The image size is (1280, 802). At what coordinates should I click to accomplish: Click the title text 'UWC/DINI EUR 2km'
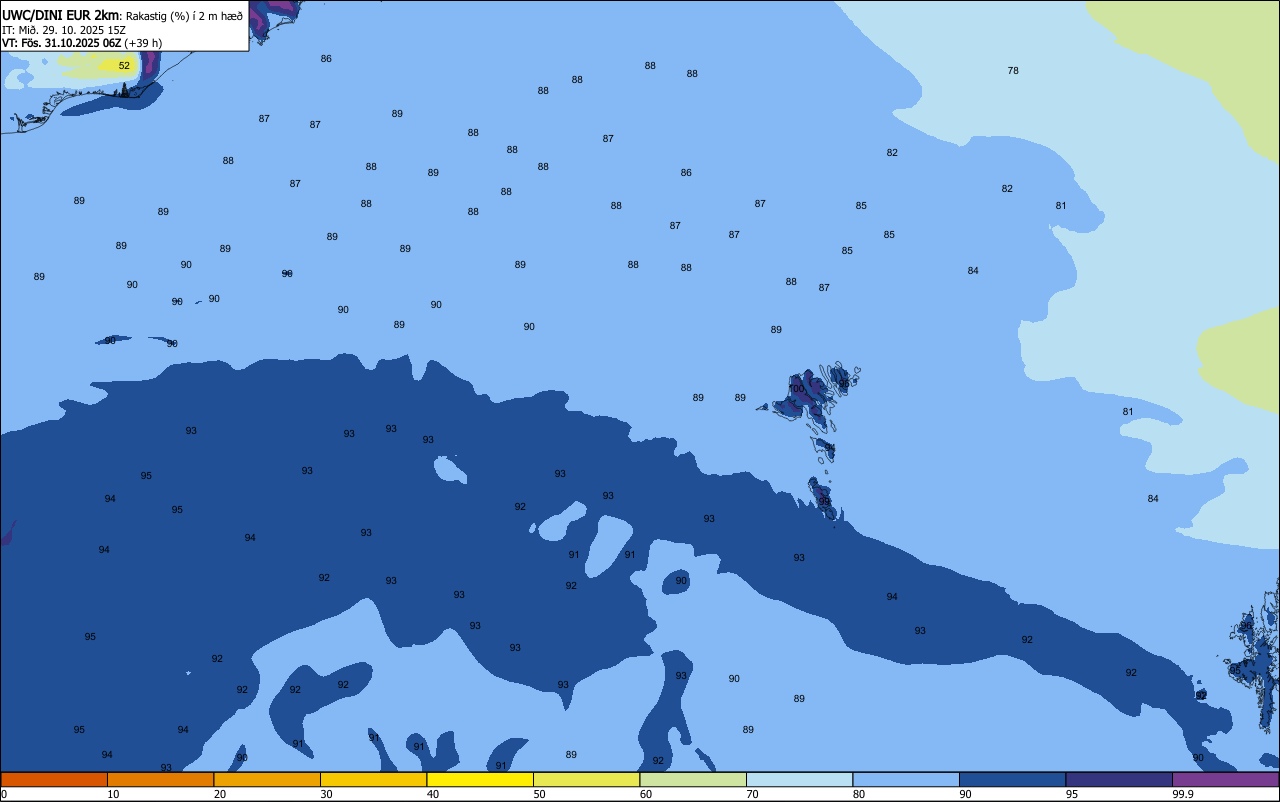[x=60, y=15]
